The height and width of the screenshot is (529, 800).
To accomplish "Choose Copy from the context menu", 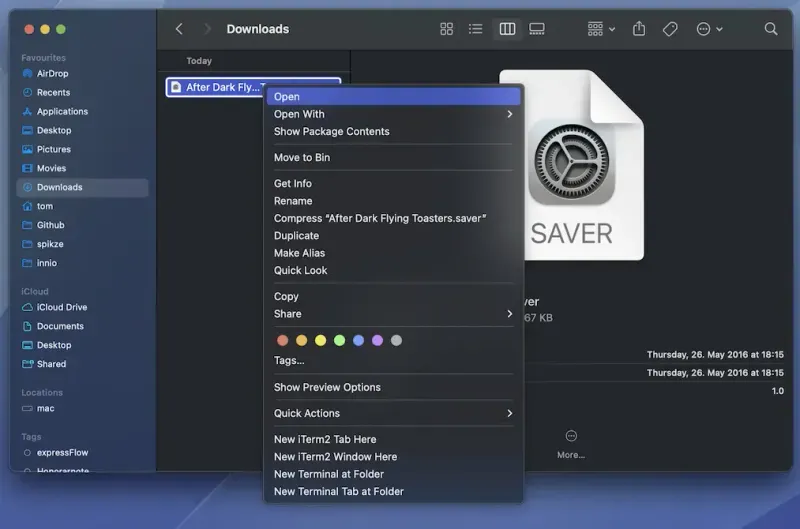I will coord(393,296).
